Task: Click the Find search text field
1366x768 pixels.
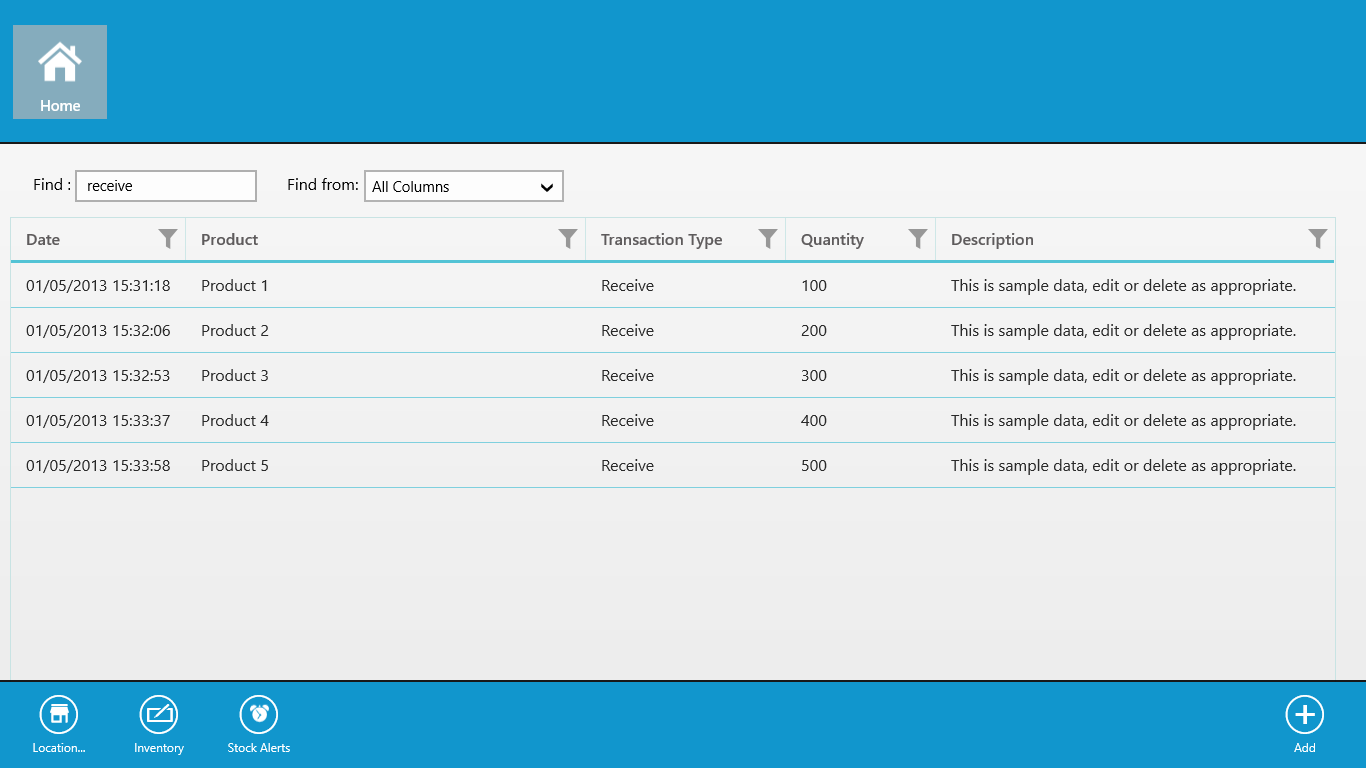Action: pyautogui.click(x=166, y=186)
